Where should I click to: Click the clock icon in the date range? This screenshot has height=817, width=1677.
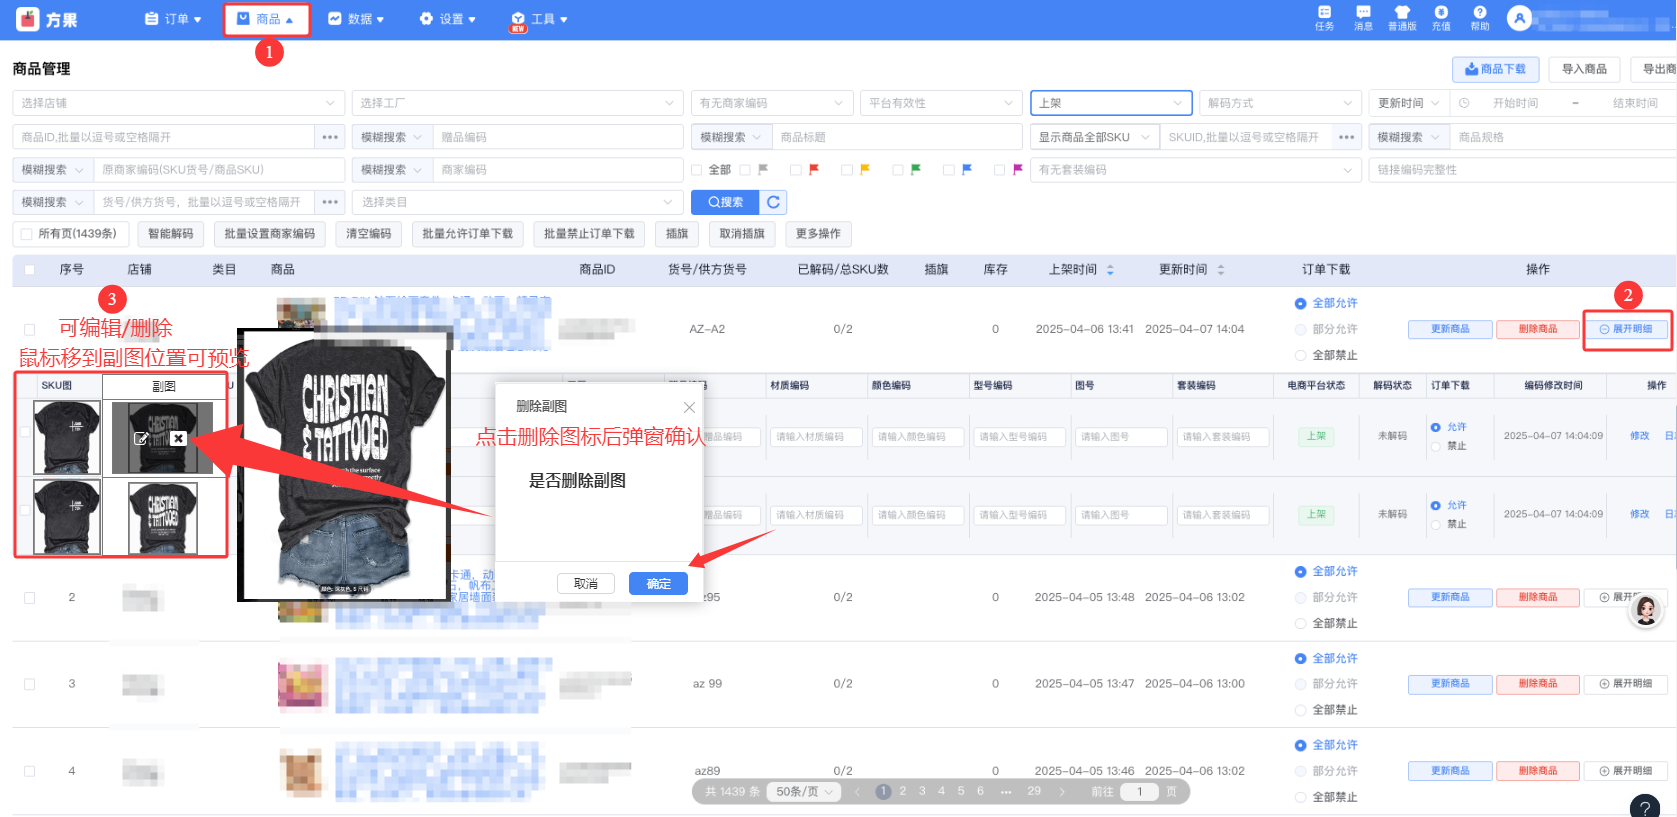(x=1464, y=103)
